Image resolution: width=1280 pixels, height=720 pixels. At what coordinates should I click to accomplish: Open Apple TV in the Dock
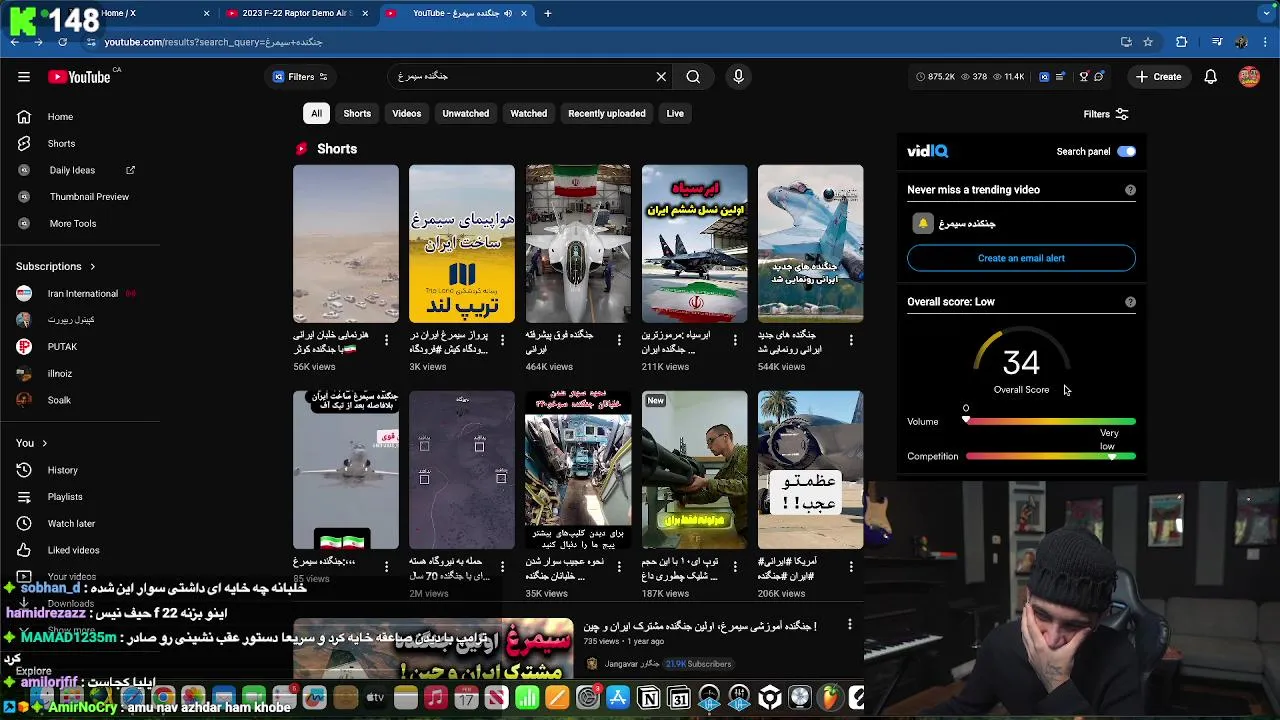375,697
